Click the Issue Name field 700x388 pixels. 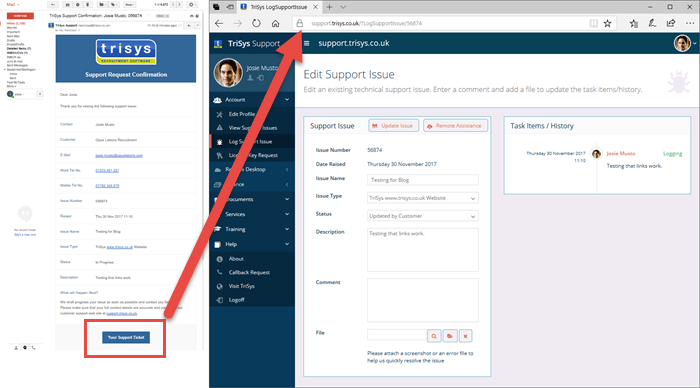coord(423,180)
